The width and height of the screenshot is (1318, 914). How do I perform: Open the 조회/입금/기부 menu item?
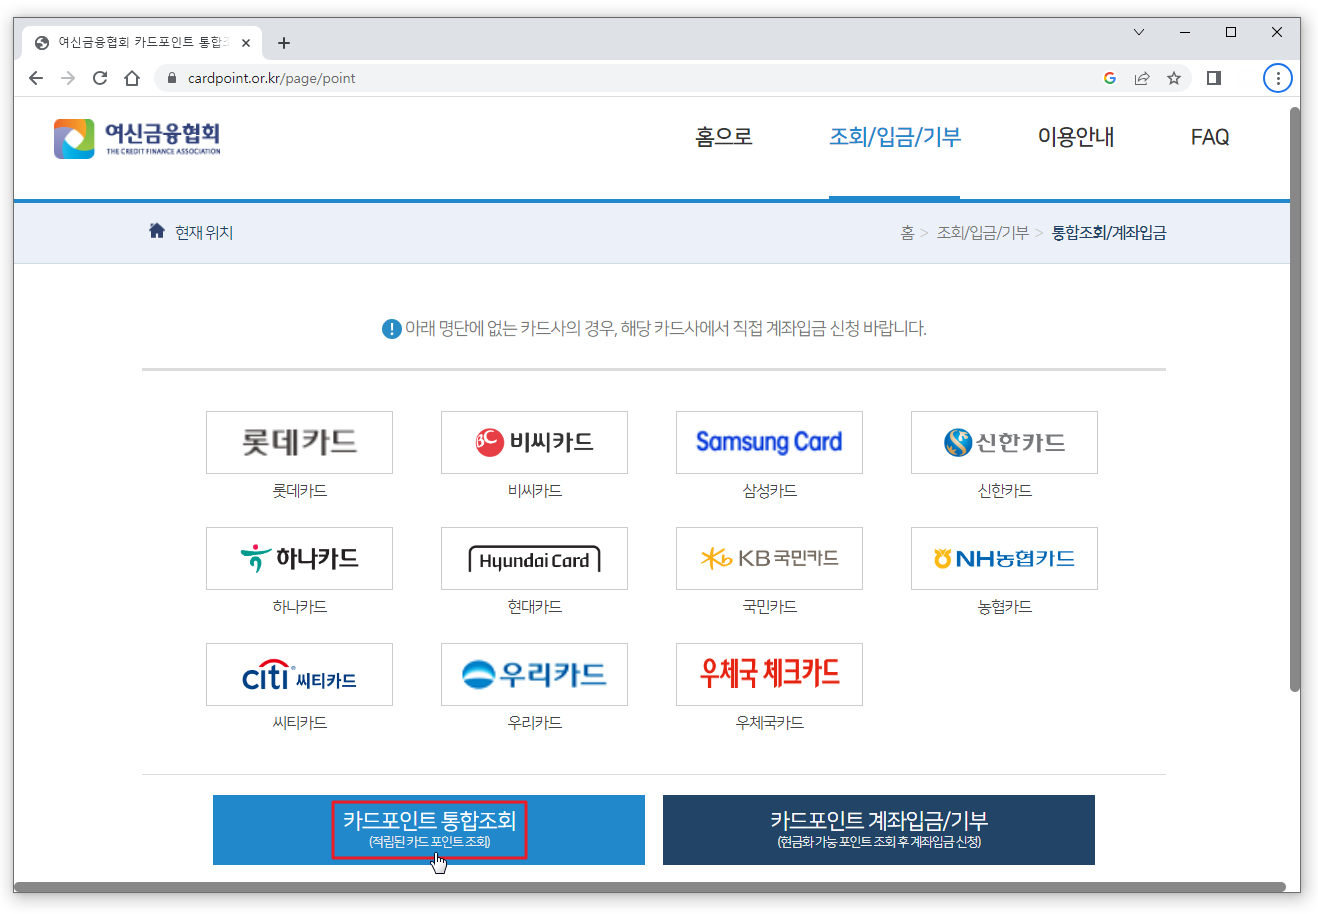(x=895, y=137)
